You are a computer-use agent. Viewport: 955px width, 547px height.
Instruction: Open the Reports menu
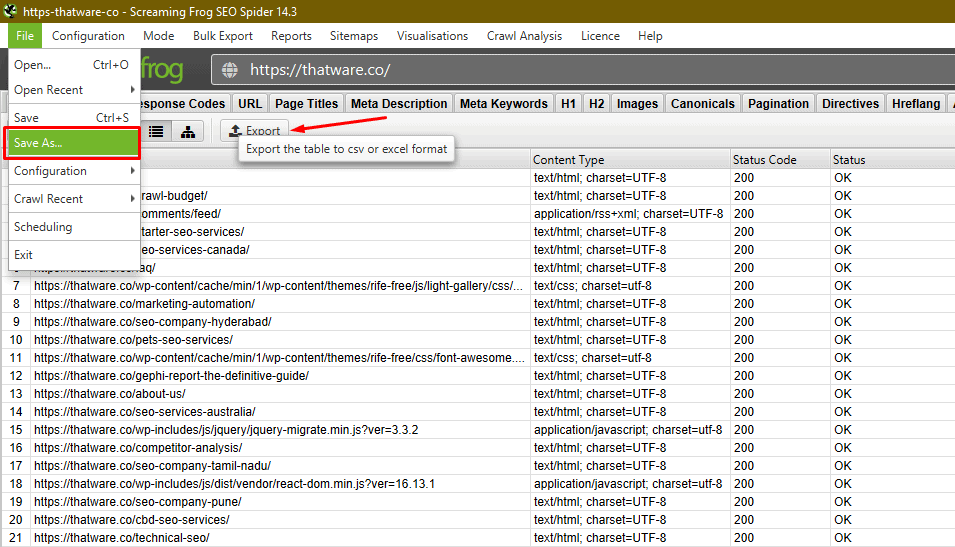pyautogui.click(x=291, y=36)
